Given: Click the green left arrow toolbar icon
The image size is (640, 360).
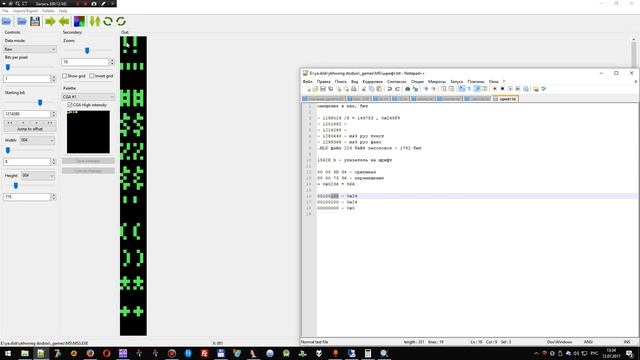Looking at the screenshot, I should coord(64,21).
